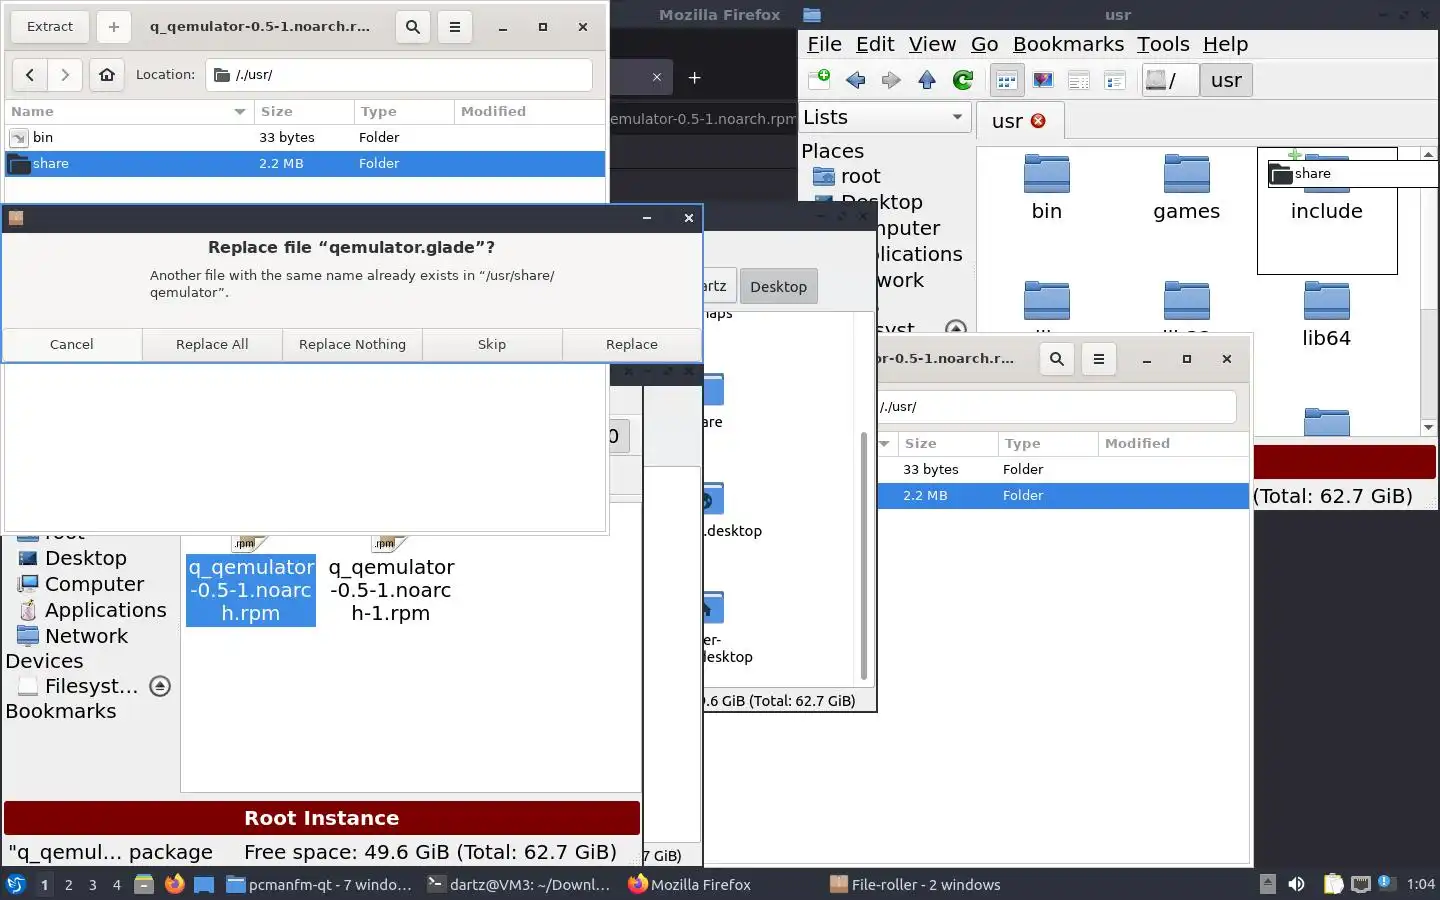This screenshot has width=1440, height=900.
Task: Reload the usr folder with the green refresh icon
Action: point(963,80)
